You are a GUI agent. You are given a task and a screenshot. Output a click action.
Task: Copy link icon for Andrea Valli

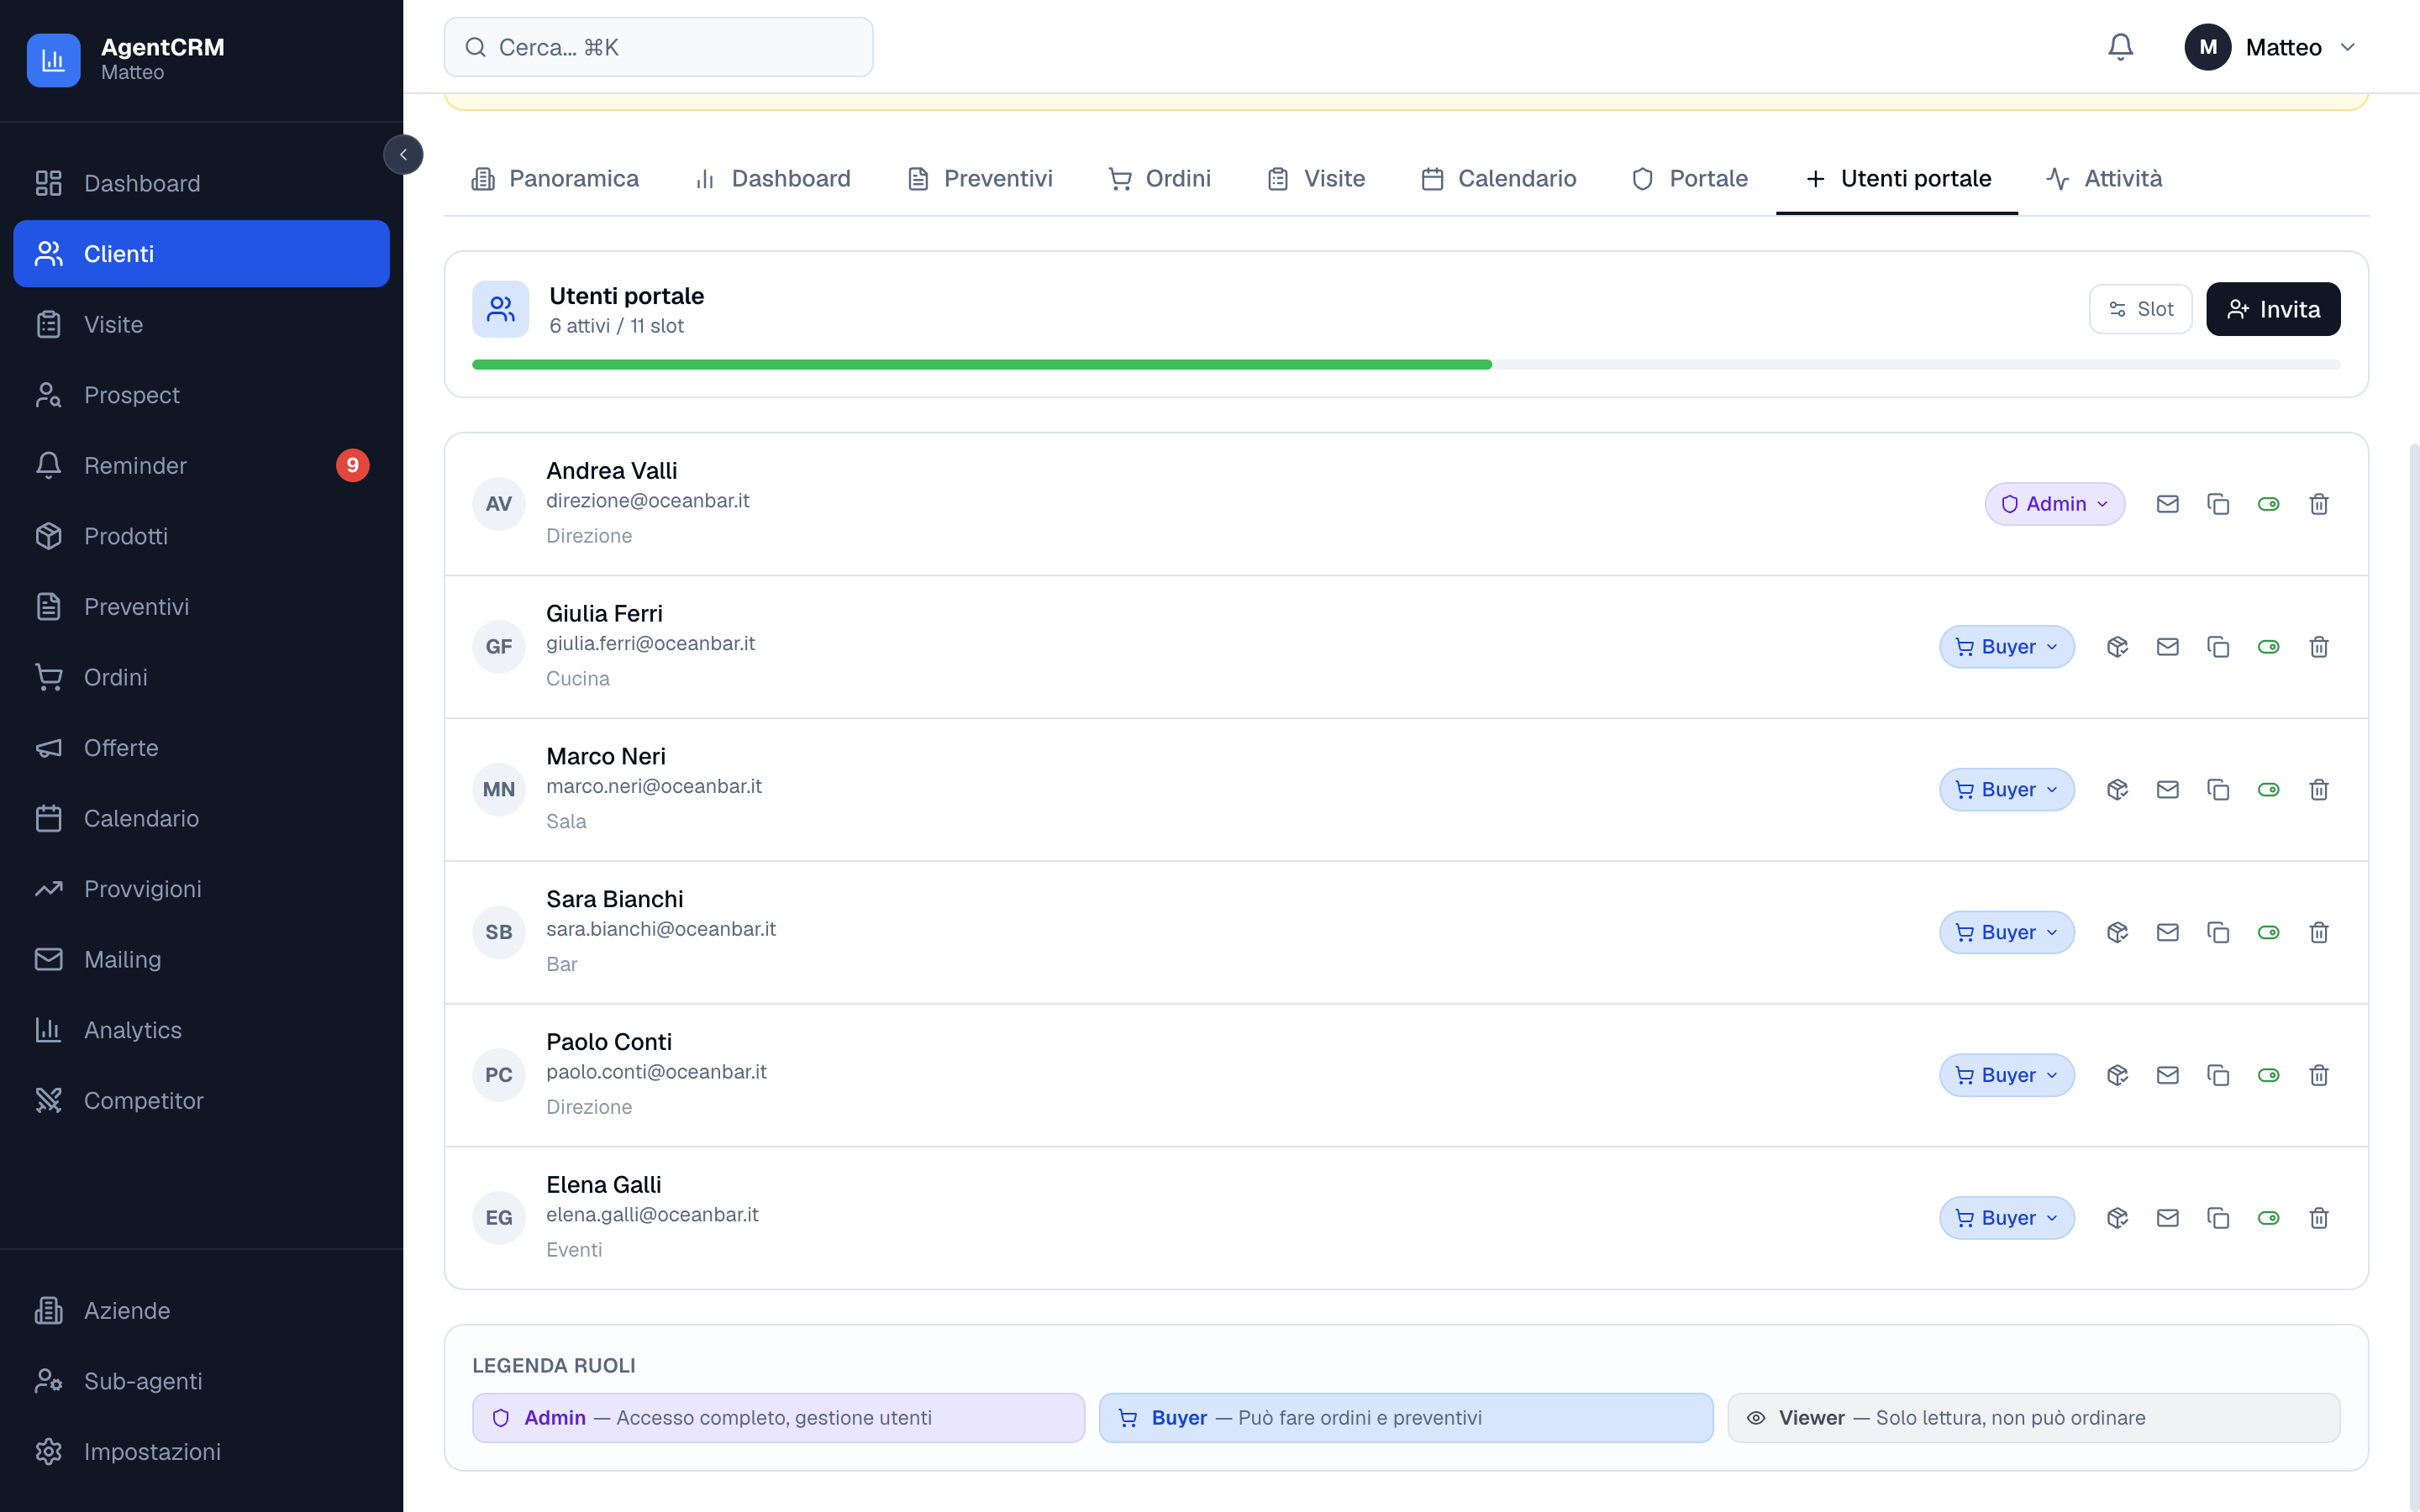pos(2218,504)
